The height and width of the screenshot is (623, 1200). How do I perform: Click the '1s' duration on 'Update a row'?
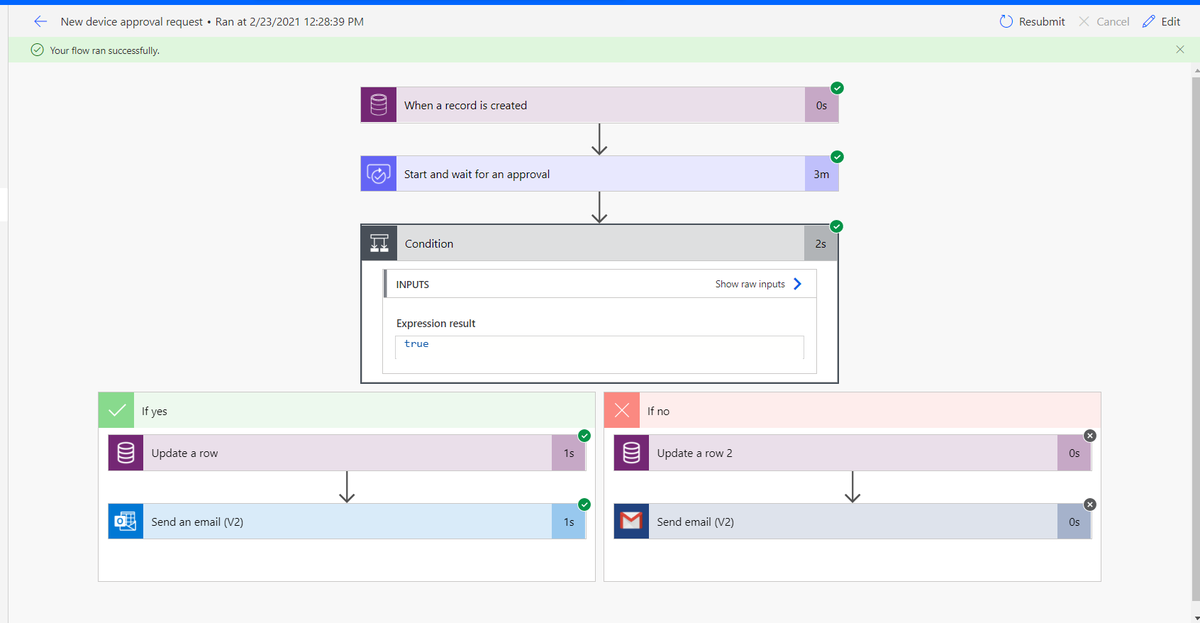[x=568, y=453]
